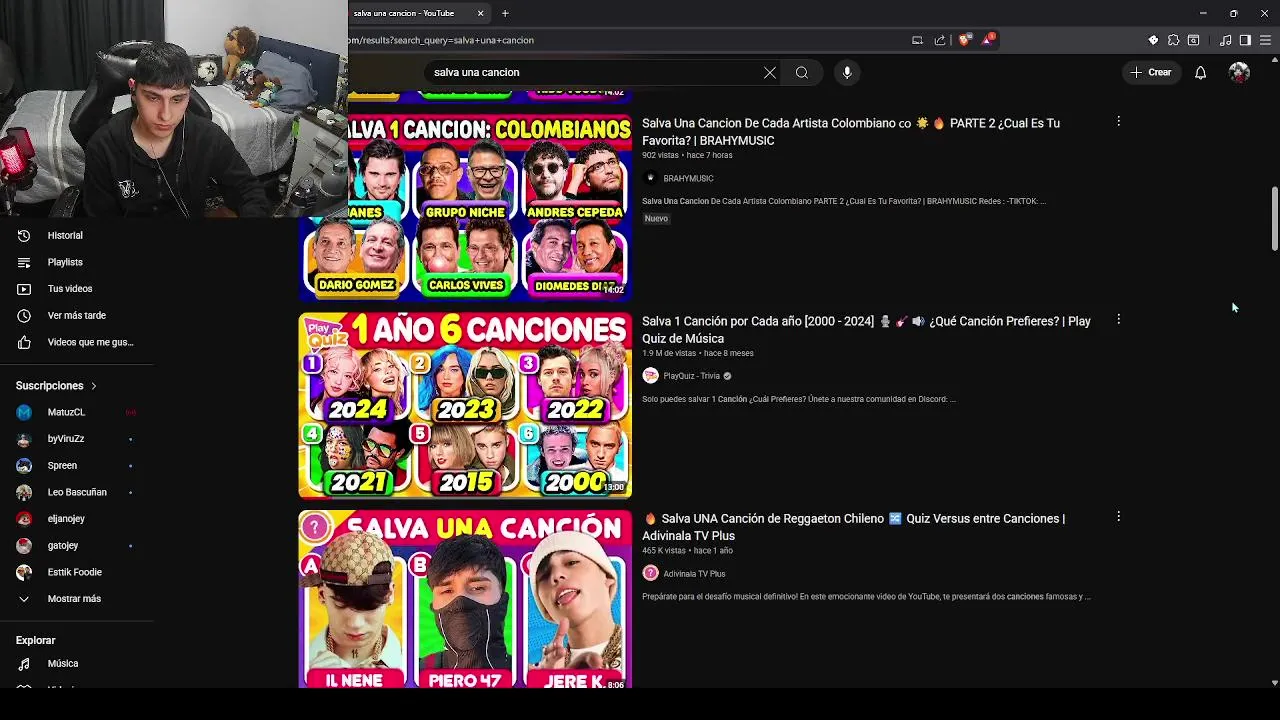This screenshot has width=1280, height=720.
Task: Open the Adivinala TV Plus channel avatar
Action: pos(650,573)
